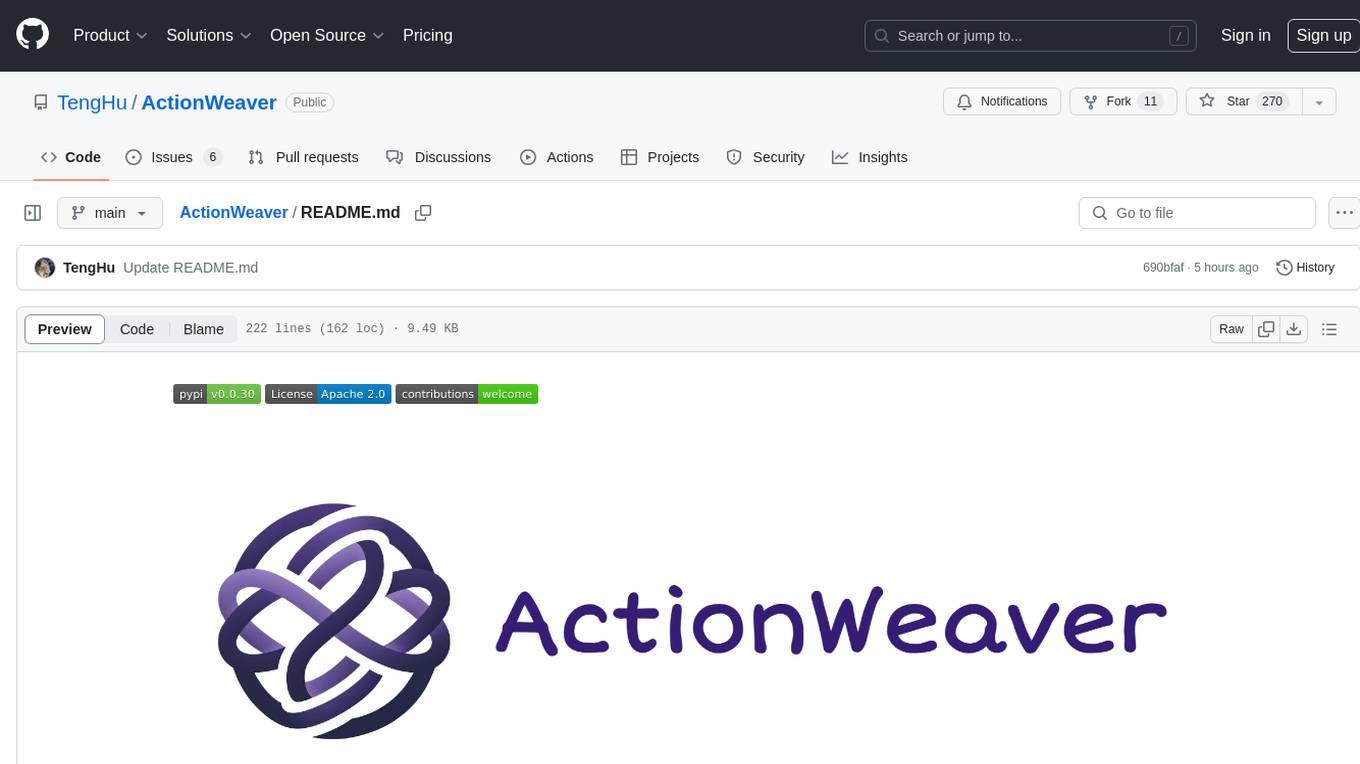1360x764 pixels.
Task: Focus the Go to file field
Action: [x=1197, y=213]
